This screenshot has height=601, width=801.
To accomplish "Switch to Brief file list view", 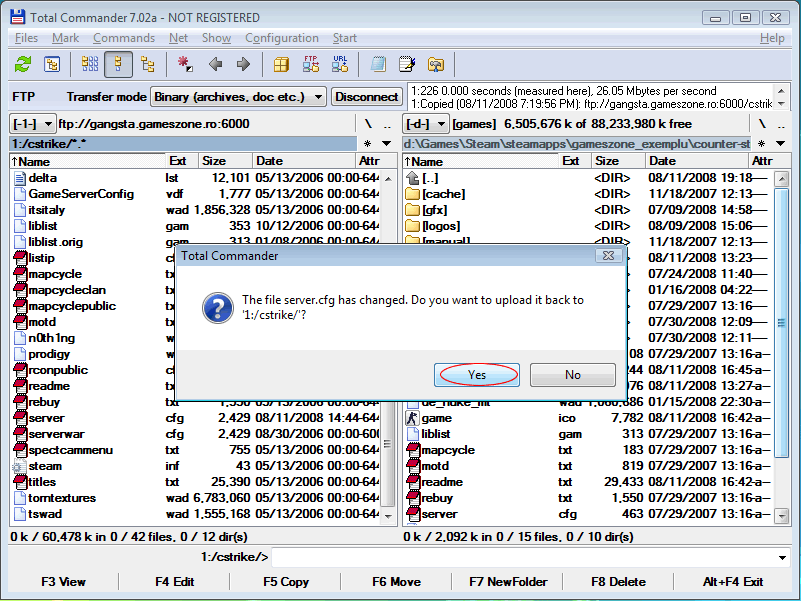I will click(90, 65).
